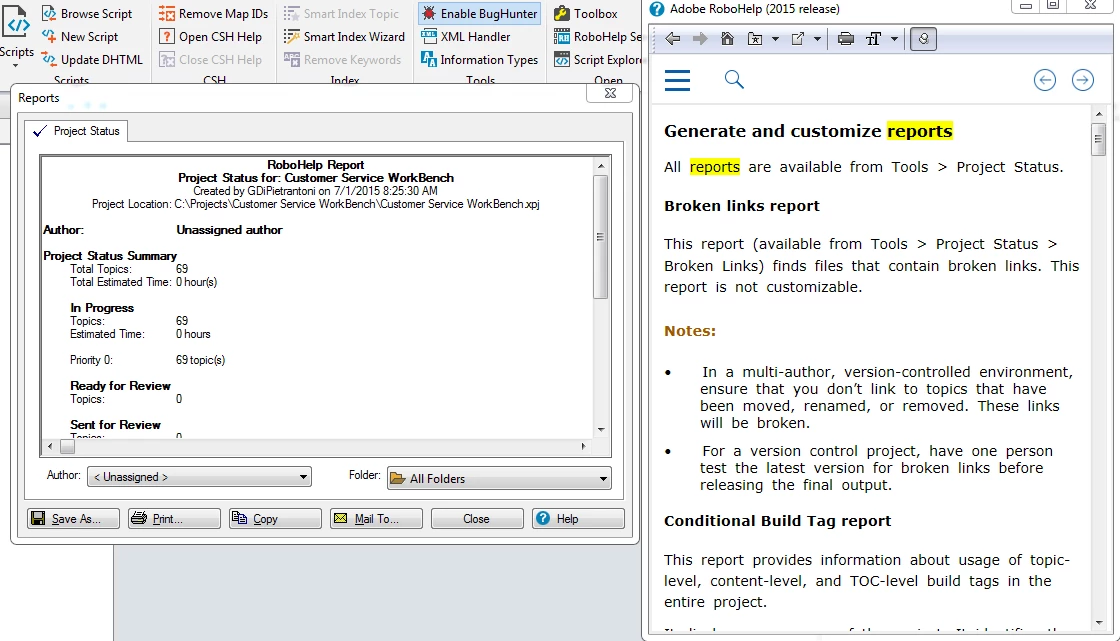Run Update DHTML command
Viewport: 1120px width, 641px height.
click(92, 59)
